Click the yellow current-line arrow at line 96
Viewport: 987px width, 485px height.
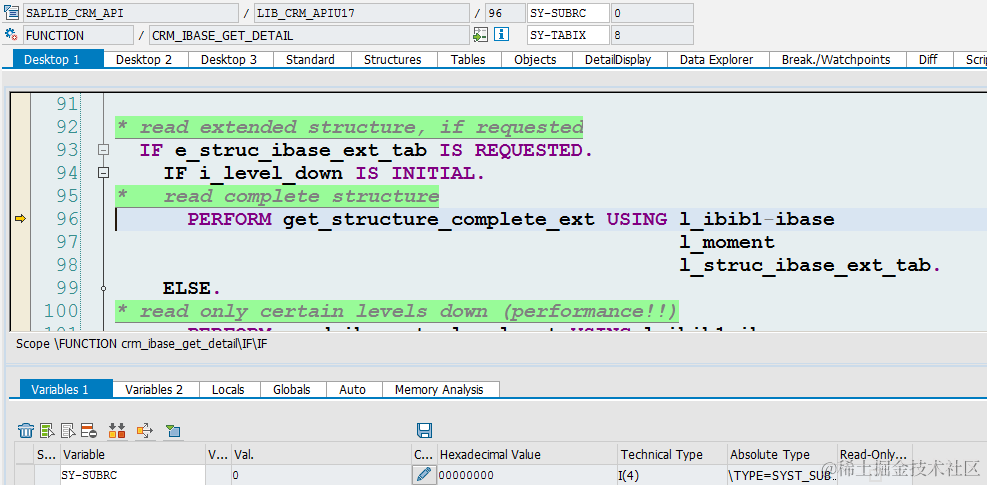20,219
